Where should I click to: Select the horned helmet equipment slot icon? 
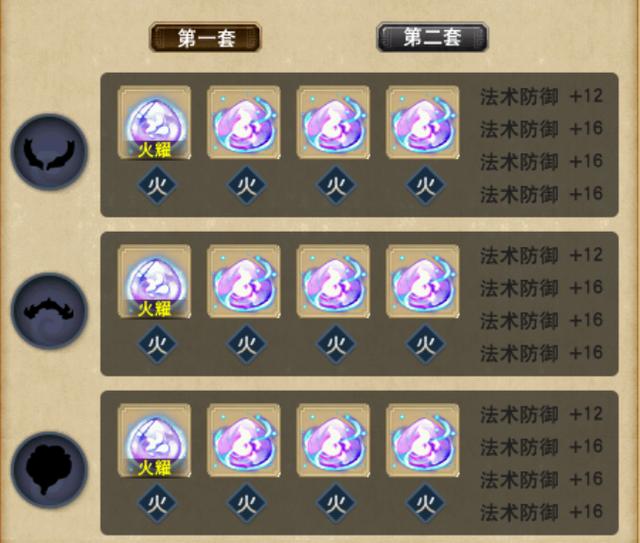pos(49,152)
